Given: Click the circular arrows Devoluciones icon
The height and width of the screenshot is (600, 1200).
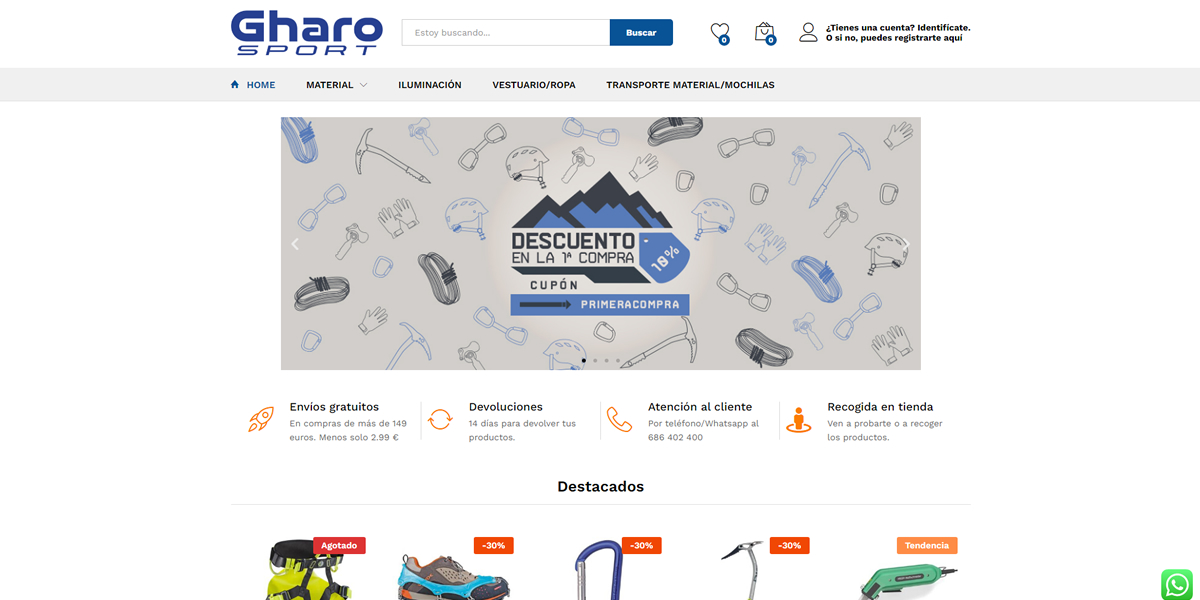Looking at the screenshot, I should tap(440, 419).
